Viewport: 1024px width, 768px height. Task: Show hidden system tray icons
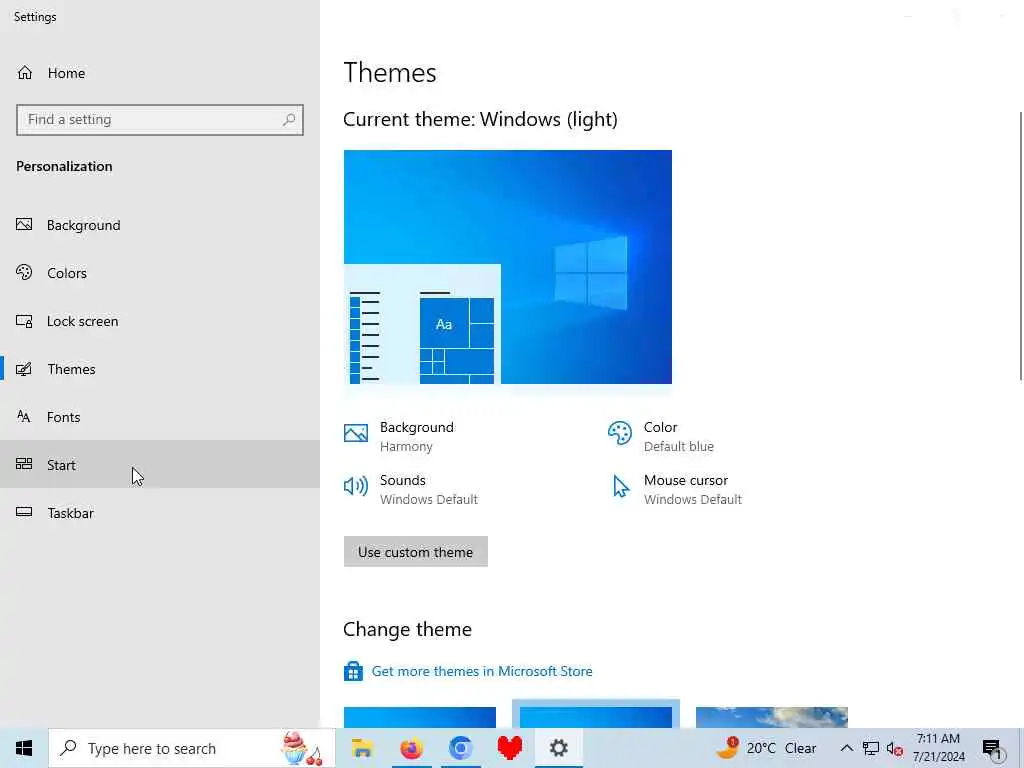pos(846,748)
